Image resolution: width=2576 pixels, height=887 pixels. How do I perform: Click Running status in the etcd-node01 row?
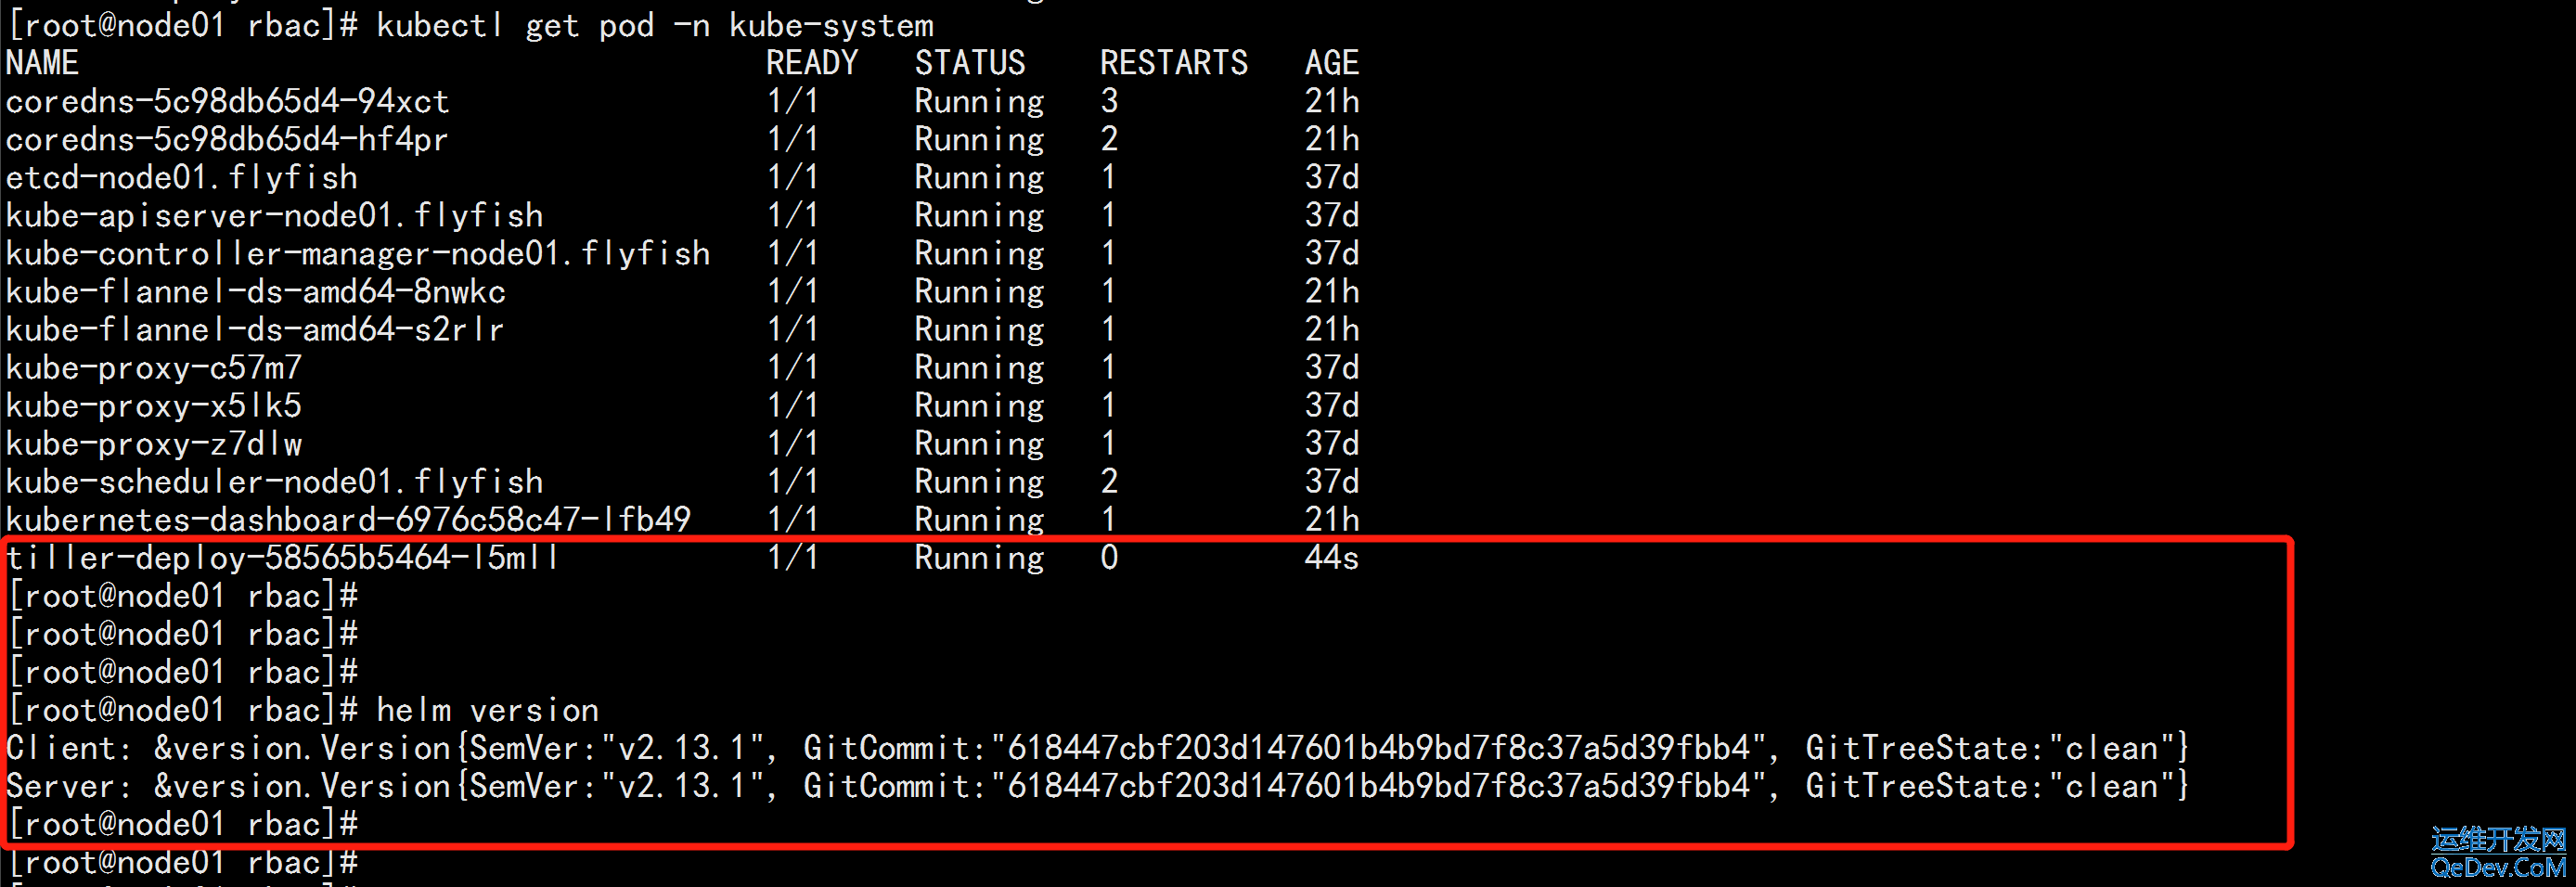click(980, 177)
